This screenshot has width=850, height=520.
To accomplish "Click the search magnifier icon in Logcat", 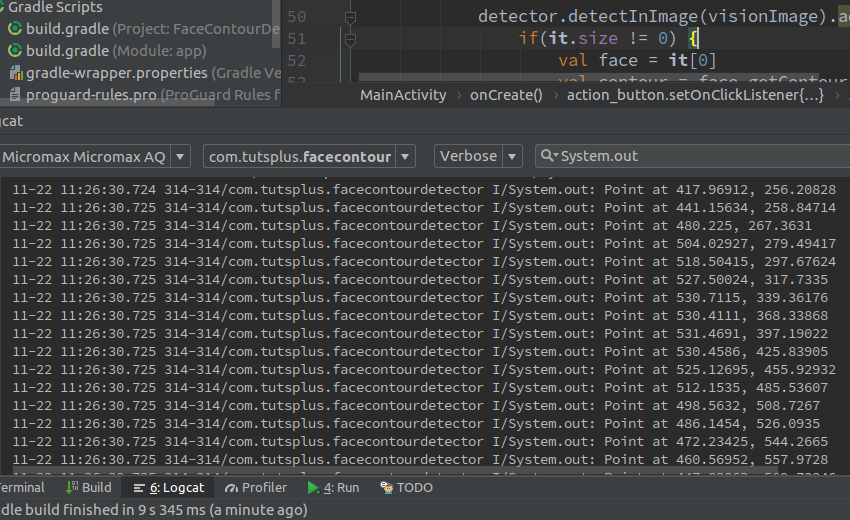I will tap(548, 156).
